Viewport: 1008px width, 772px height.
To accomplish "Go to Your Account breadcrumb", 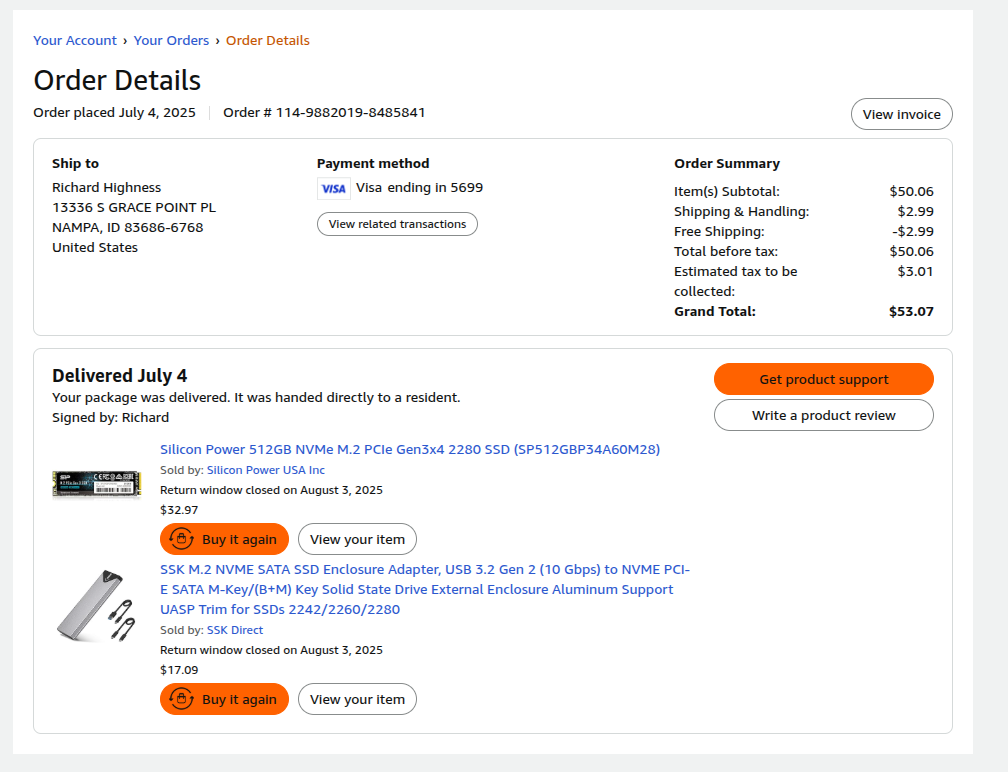I will (x=75, y=41).
